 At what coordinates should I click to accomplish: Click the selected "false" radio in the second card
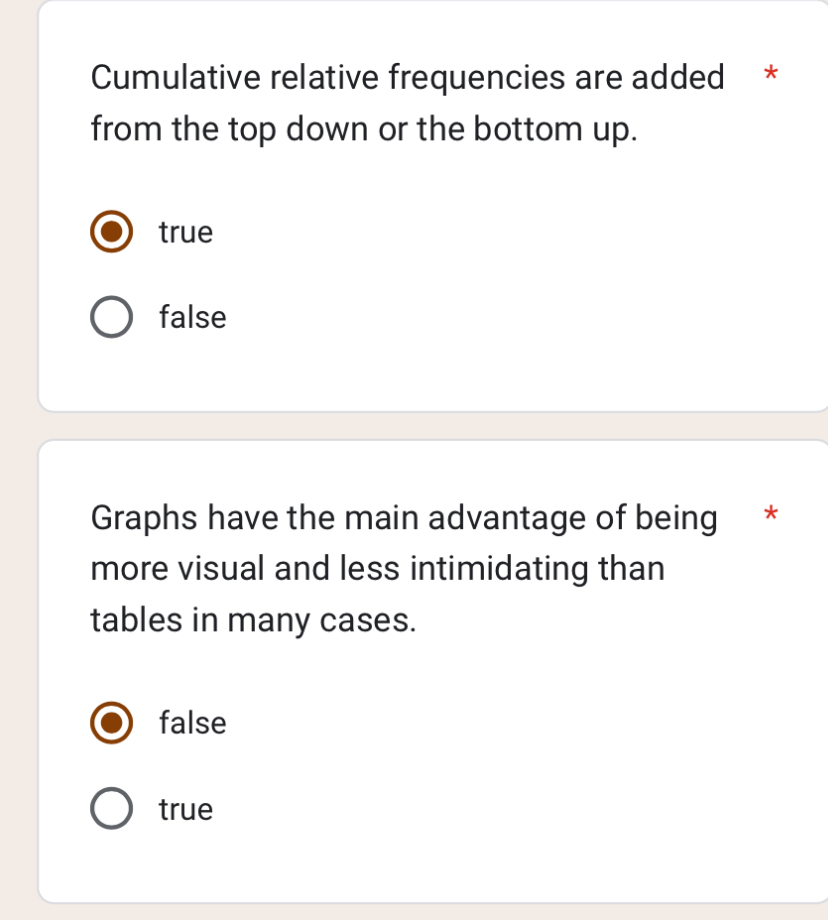pos(111,723)
